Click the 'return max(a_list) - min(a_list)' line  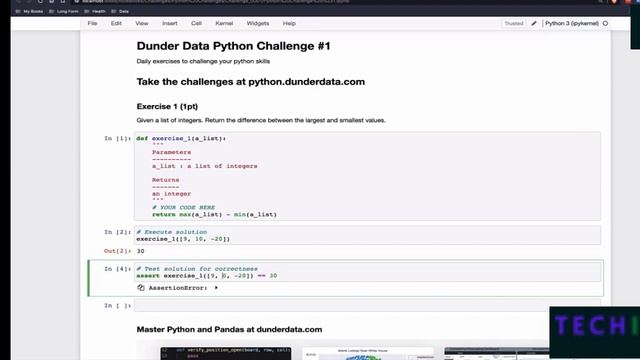[x=214, y=214]
